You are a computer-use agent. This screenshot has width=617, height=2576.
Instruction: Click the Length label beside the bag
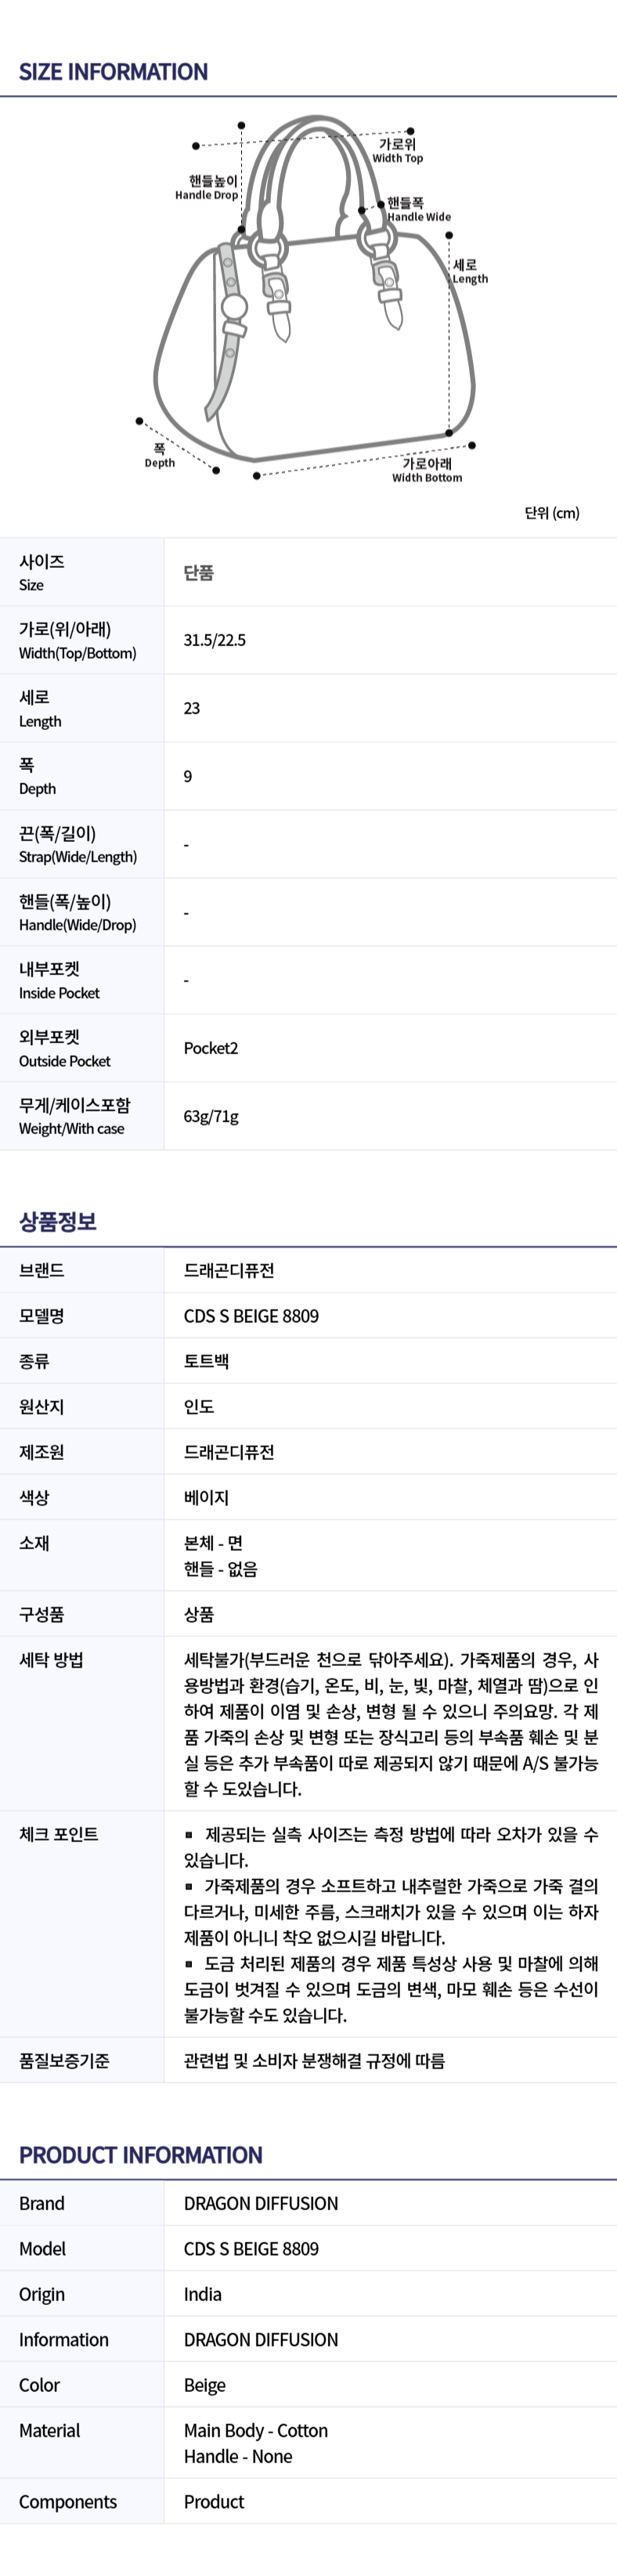pos(470,271)
